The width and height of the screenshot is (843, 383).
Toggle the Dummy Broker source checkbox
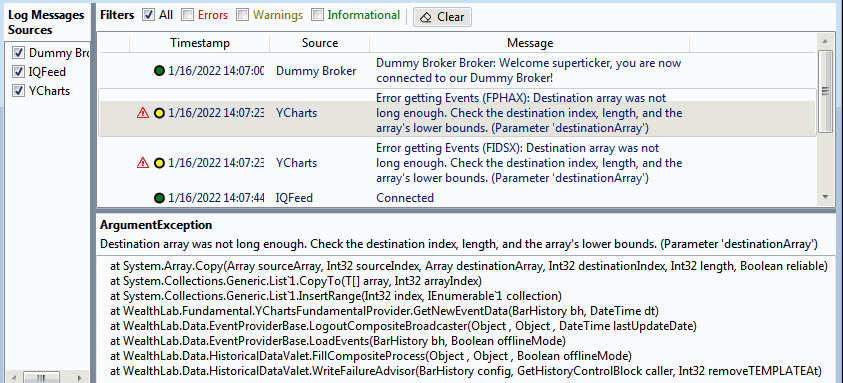click(x=19, y=53)
